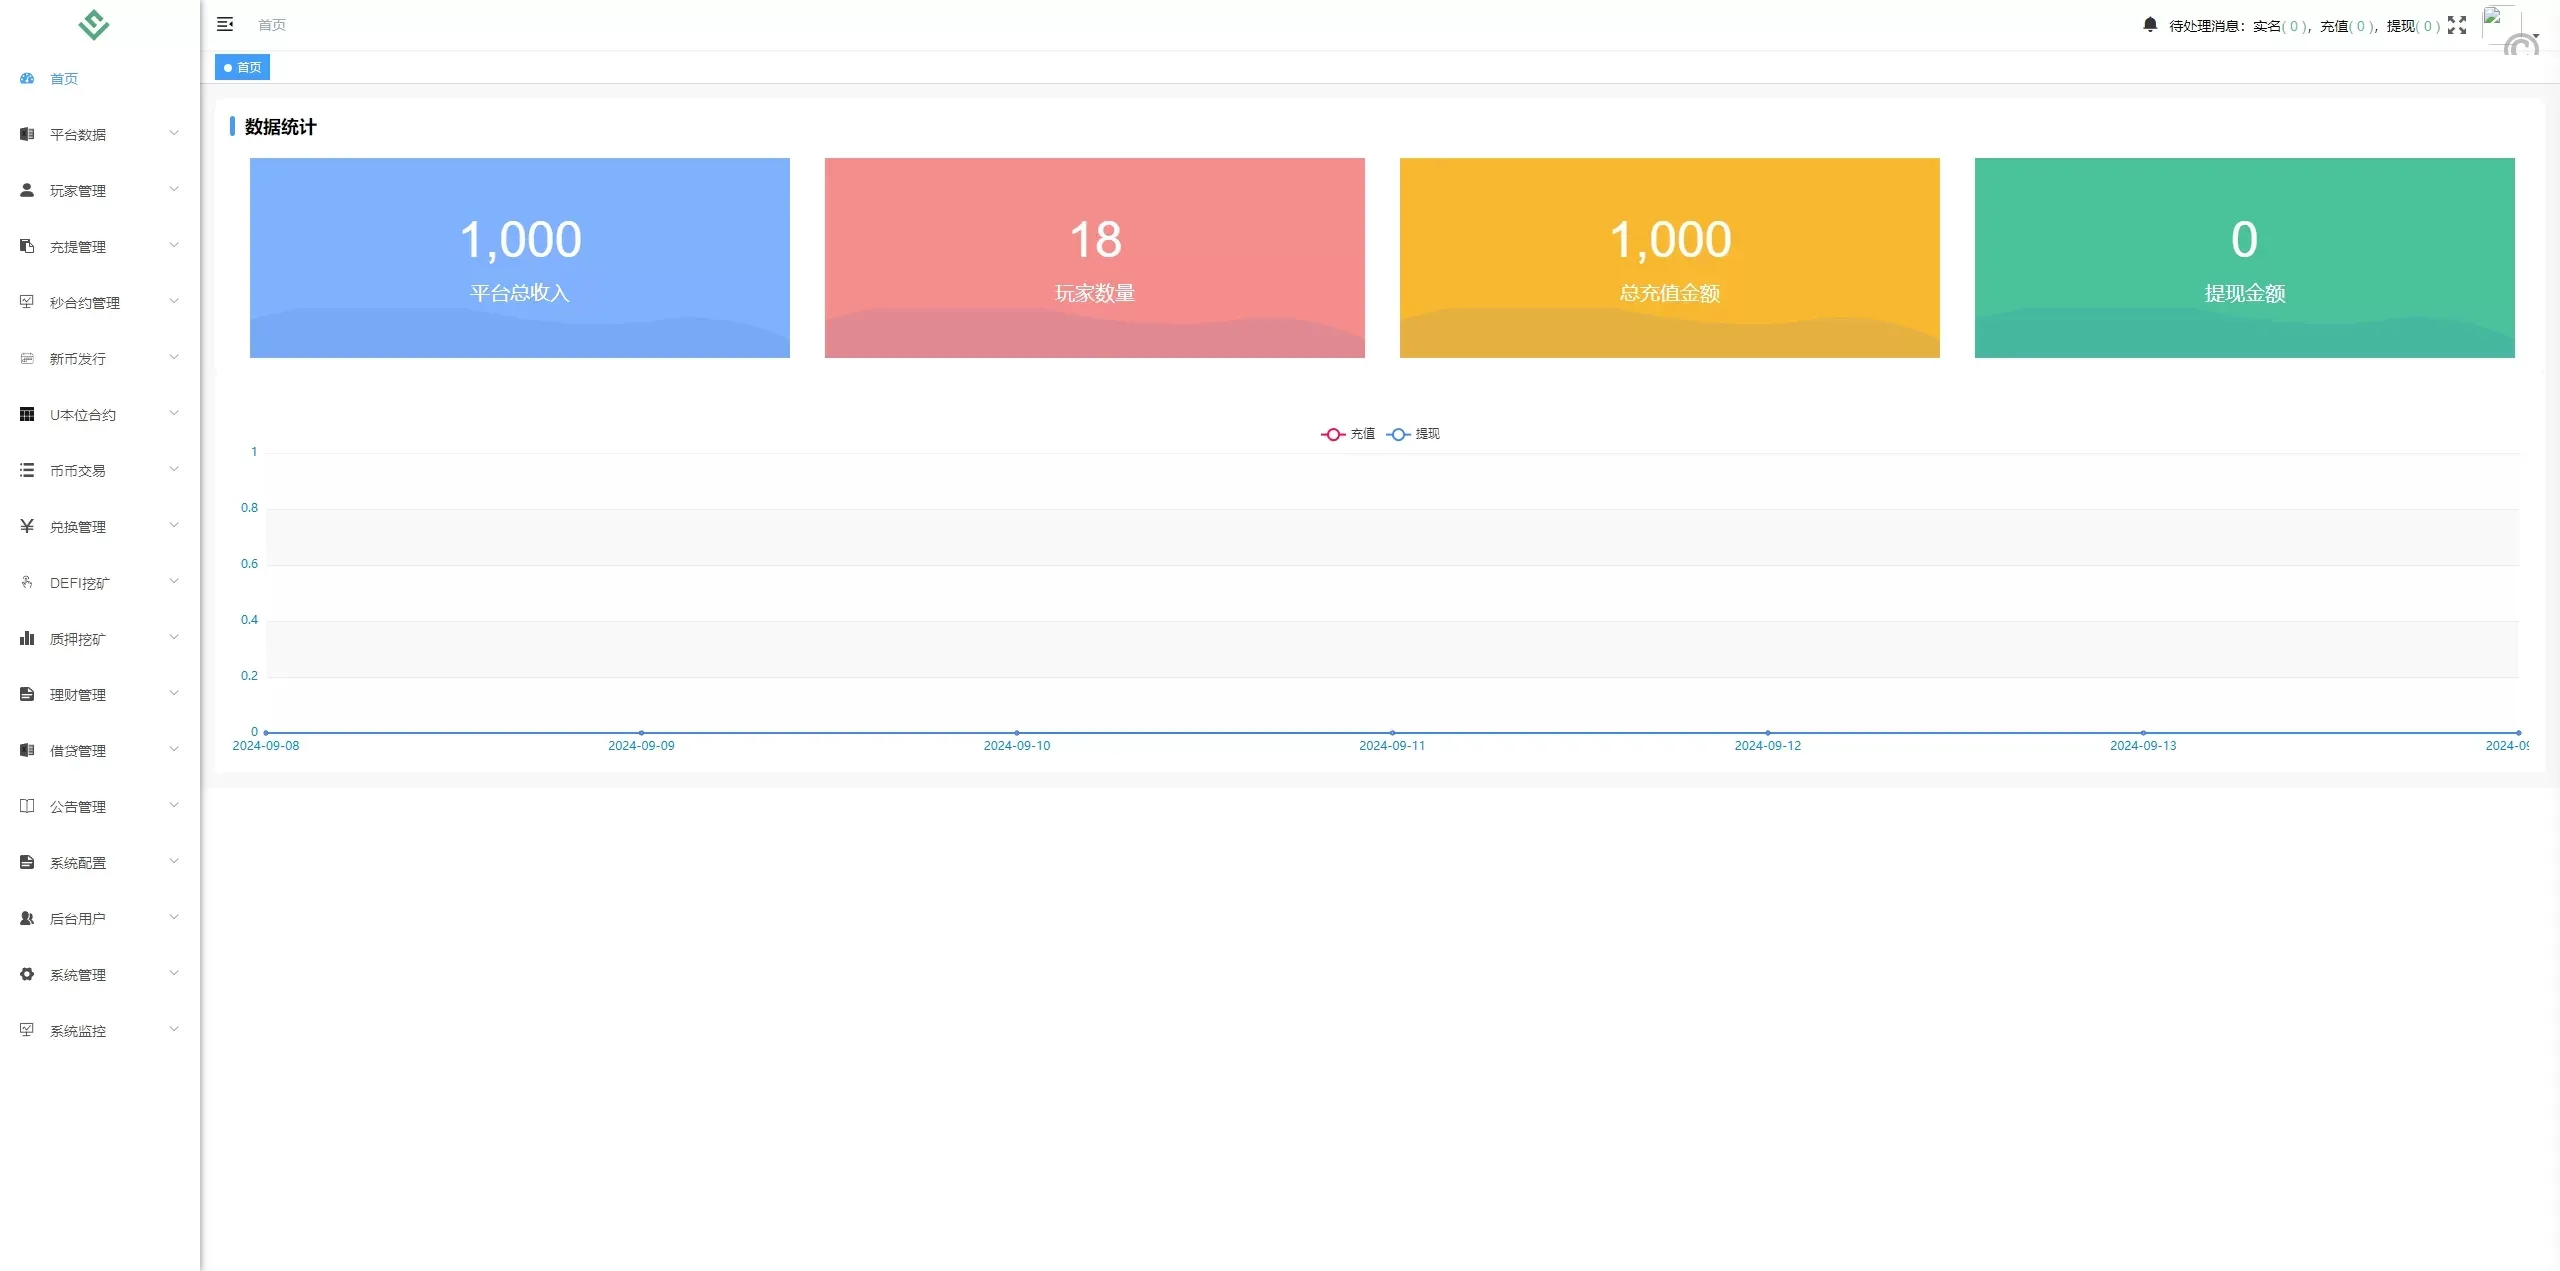The width and height of the screenshot is (2560, 1271).
Task: Expand the 系统监控 menu chevron
Action: [x=174, y=1029]
